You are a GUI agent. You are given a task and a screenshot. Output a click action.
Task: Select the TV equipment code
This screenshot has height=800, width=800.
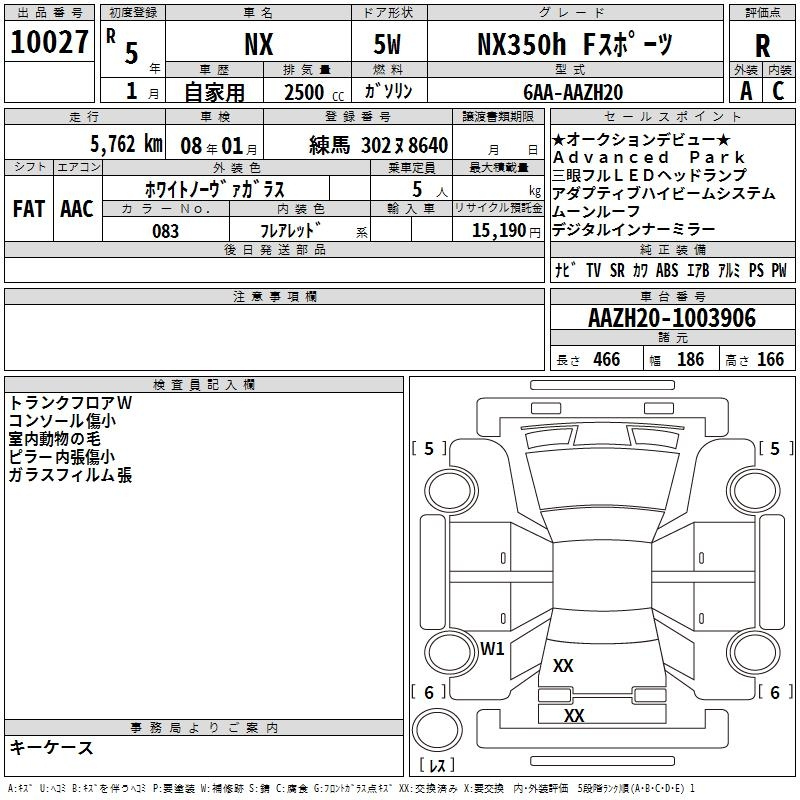pos(593,270)
